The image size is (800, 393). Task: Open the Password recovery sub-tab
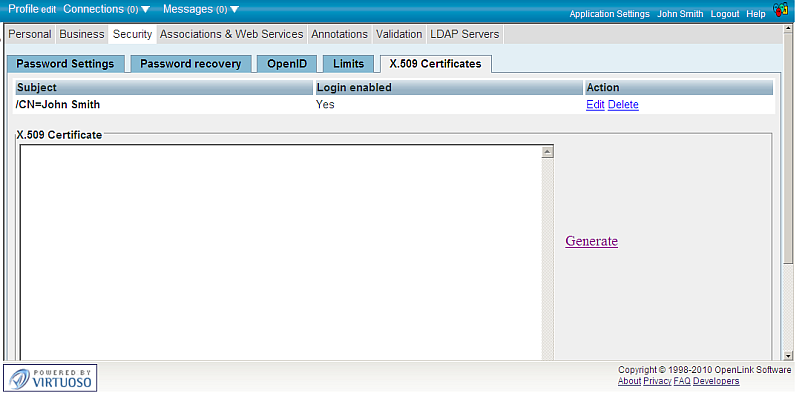191,64
